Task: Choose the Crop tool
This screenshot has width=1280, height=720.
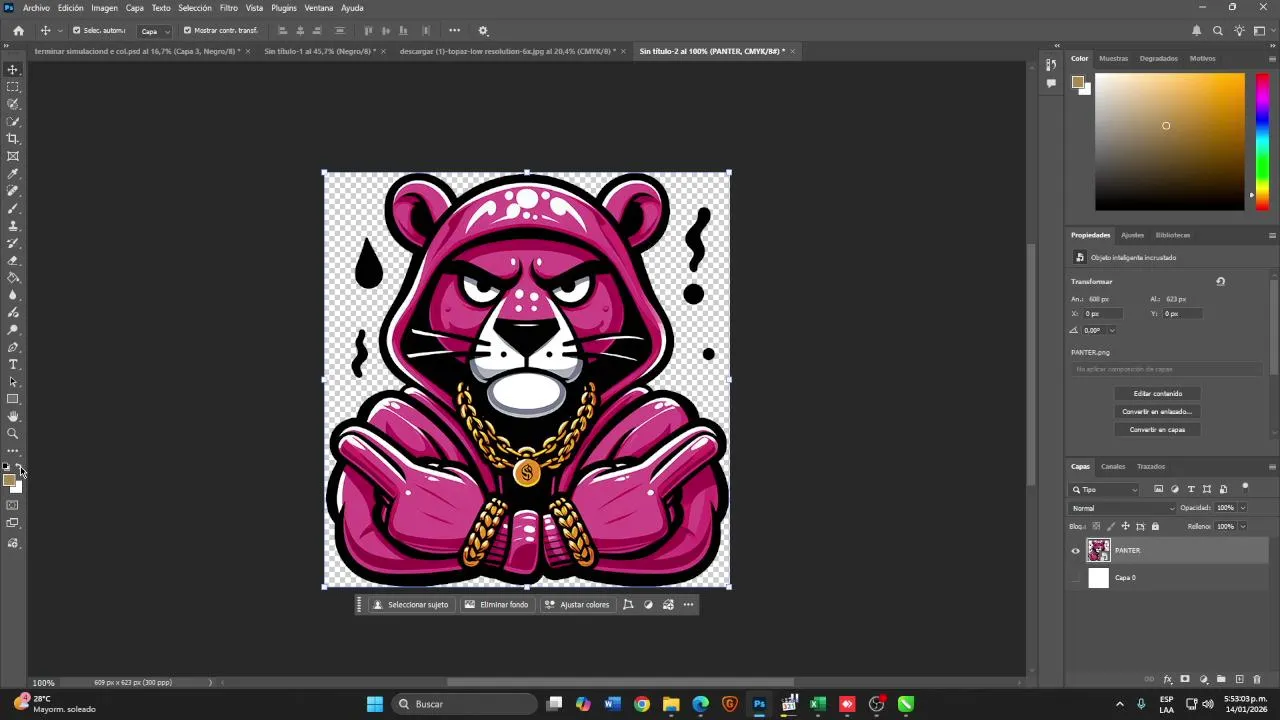Action: coord(13,139)
